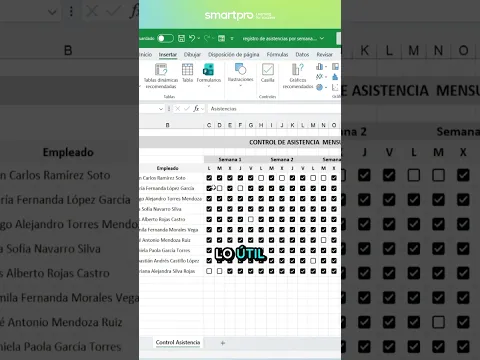Viewport: 480px width, 360px height.
Task: Expand the workbook file name dropdown
Action: 322,39
